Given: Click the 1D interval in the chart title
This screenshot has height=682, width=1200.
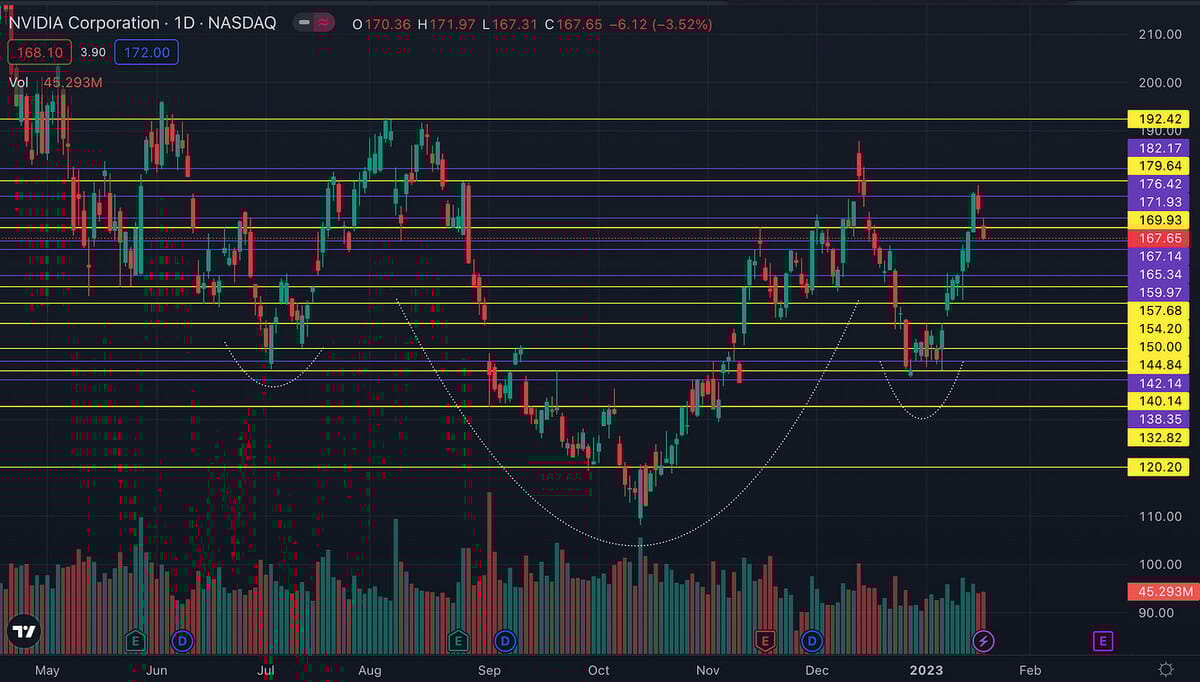Looking at the screenshot, I should (182, 23).
